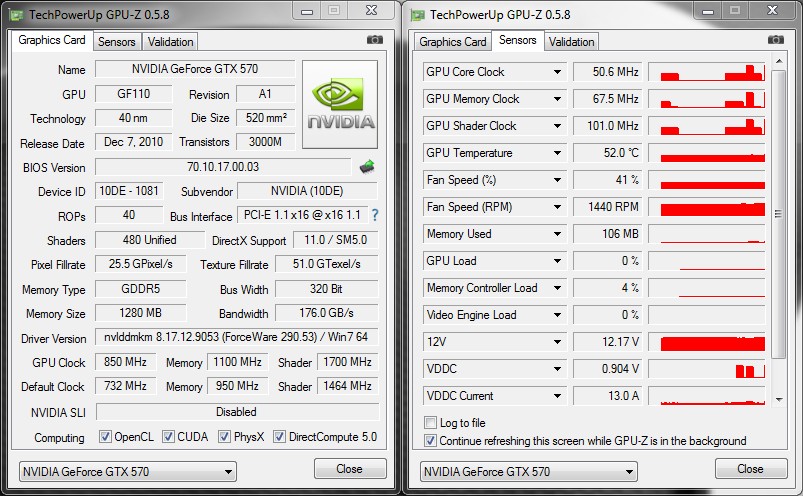Switch to Validation tab in left window
Screen dimensions: 803x496
point(171,41)
